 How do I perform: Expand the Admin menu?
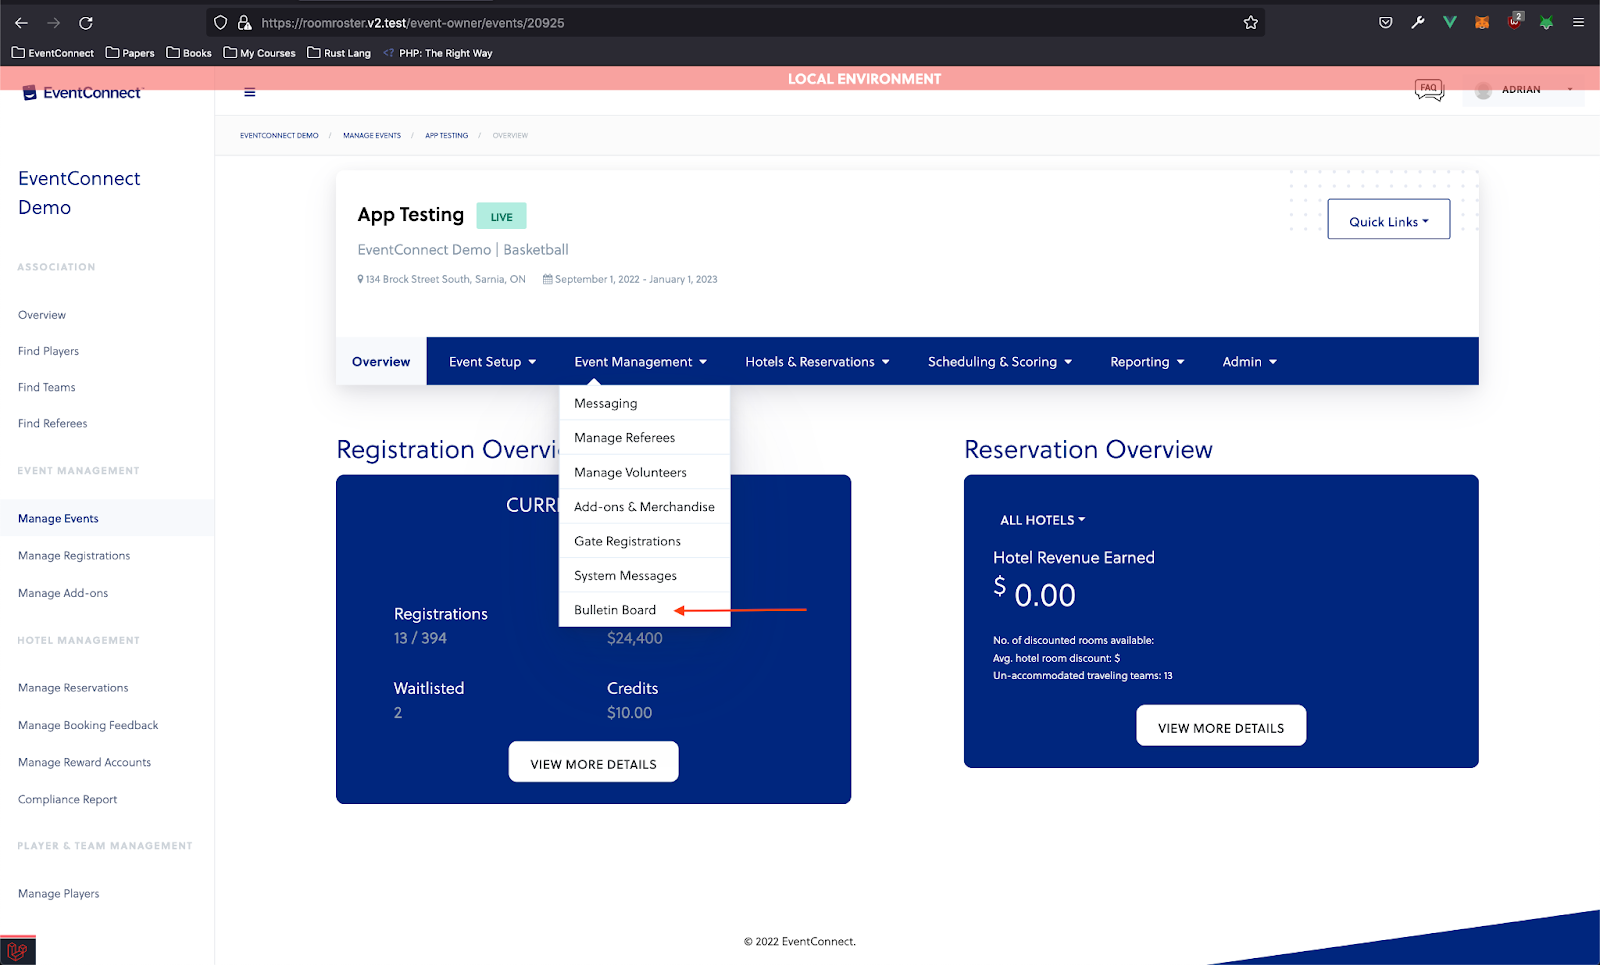(1249, 362)
